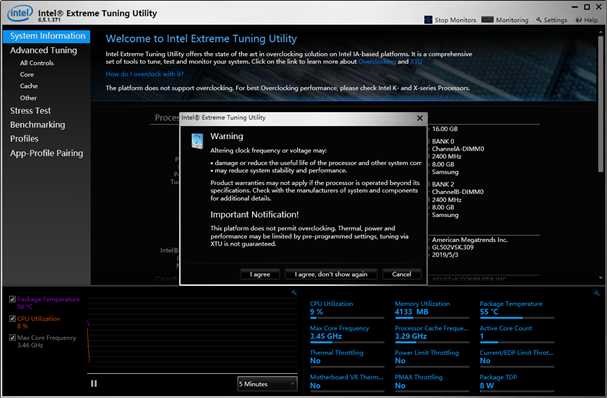Select the System Information section
This screenshot has height=398, width=607.
click(47, 36)
